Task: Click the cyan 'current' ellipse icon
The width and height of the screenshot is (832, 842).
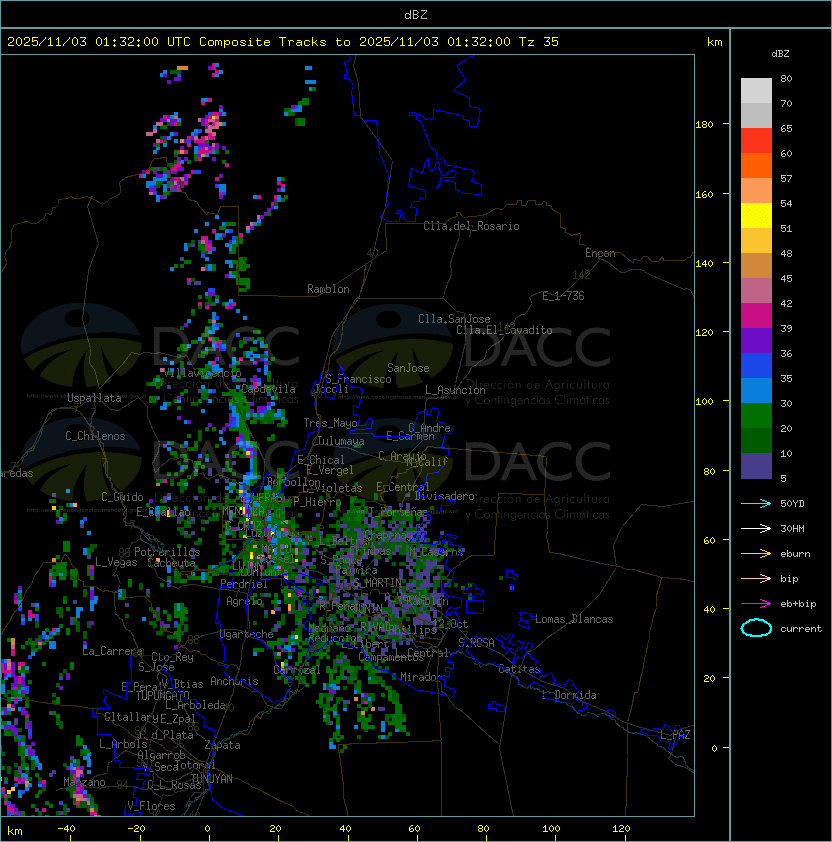Action: coord(756,628)
